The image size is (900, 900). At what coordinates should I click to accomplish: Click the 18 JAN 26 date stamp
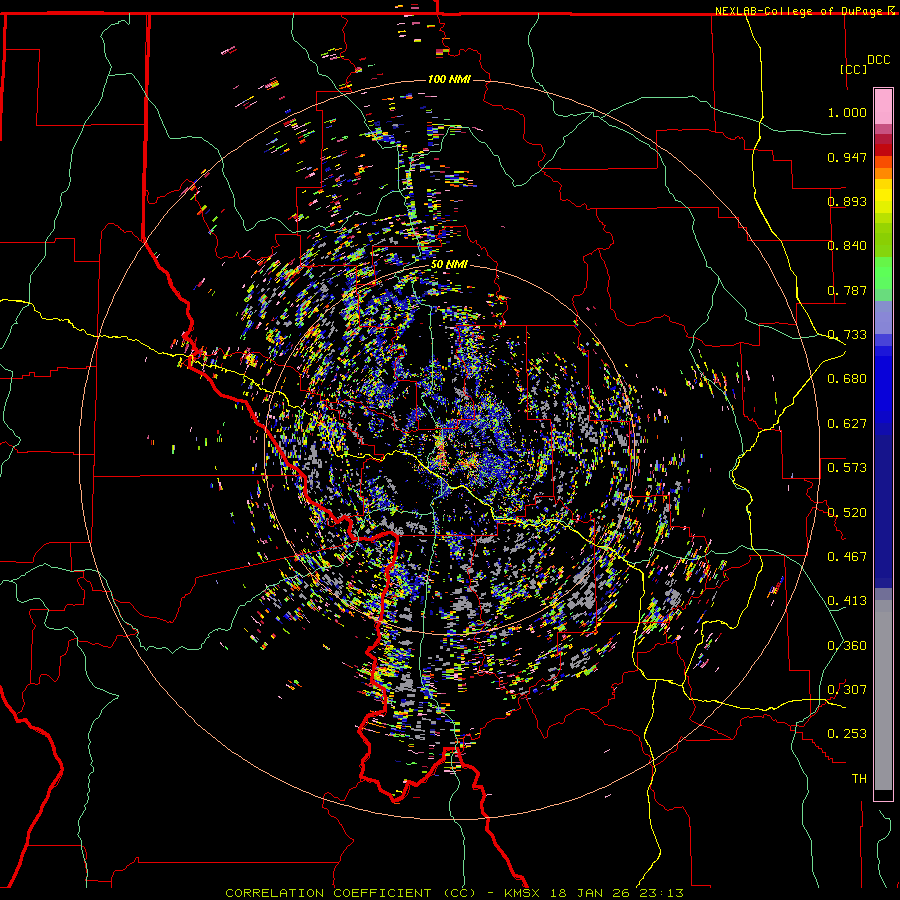pos(589,893)
